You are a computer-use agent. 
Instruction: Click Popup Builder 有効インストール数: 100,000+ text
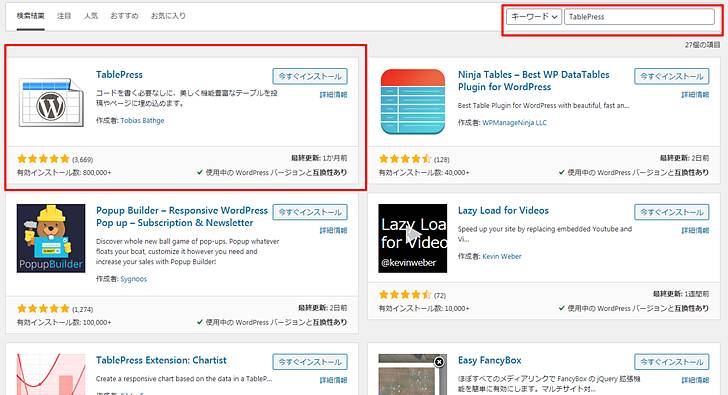tap(64, 322)
